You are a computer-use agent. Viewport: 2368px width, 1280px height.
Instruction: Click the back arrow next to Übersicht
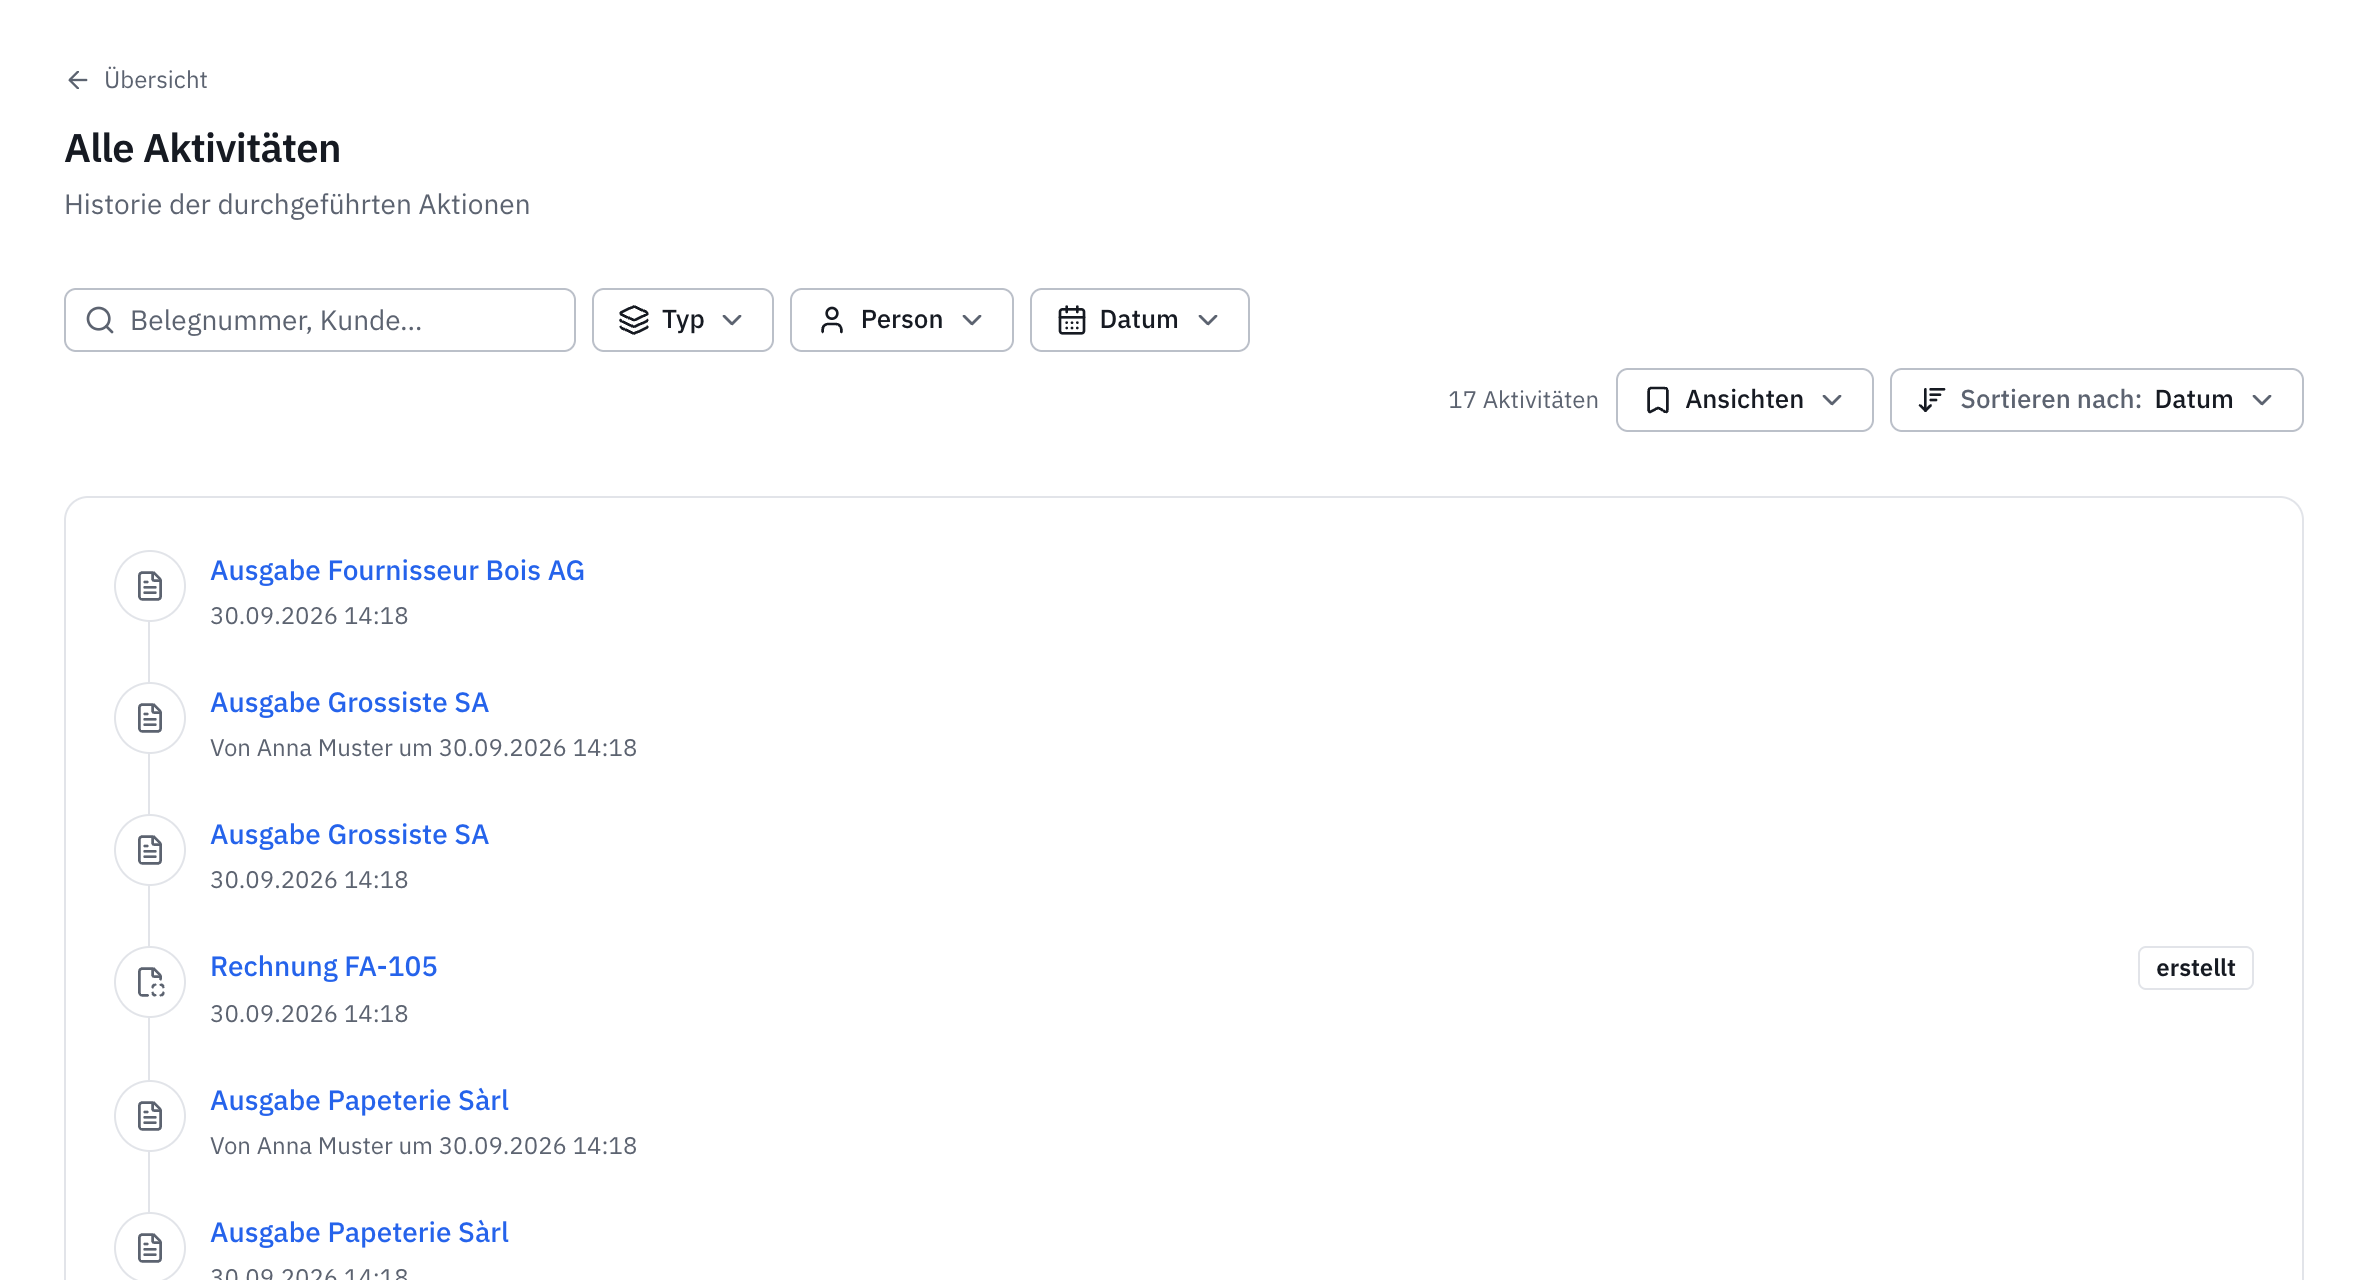(x=78, y=80)
